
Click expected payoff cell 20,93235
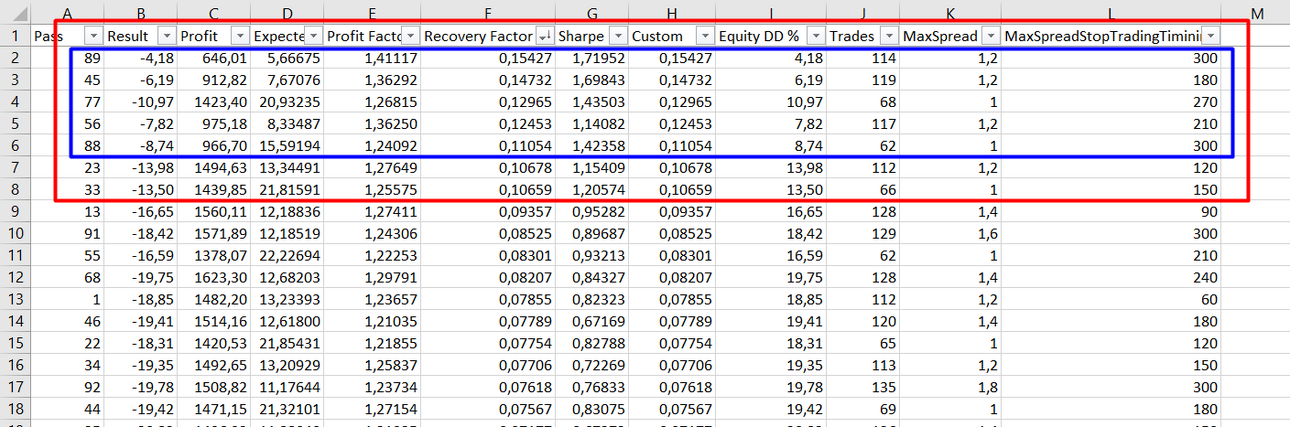(x=286, y=102)
